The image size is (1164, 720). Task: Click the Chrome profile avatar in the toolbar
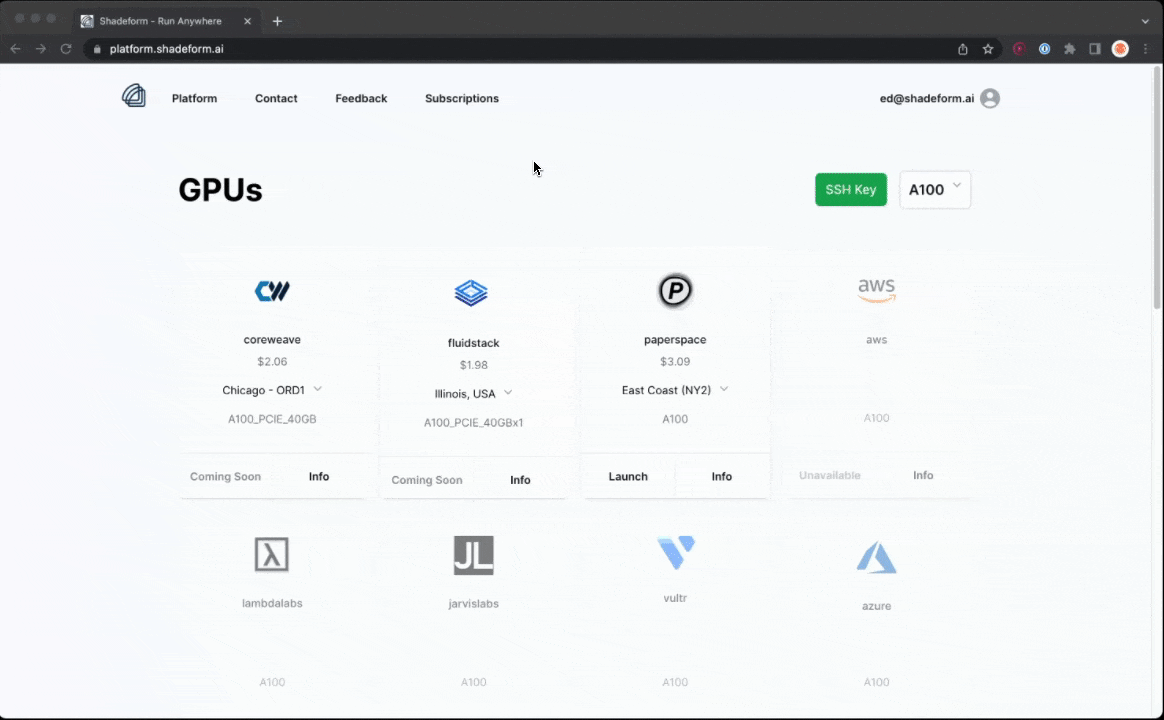(x=1120, y=49)
